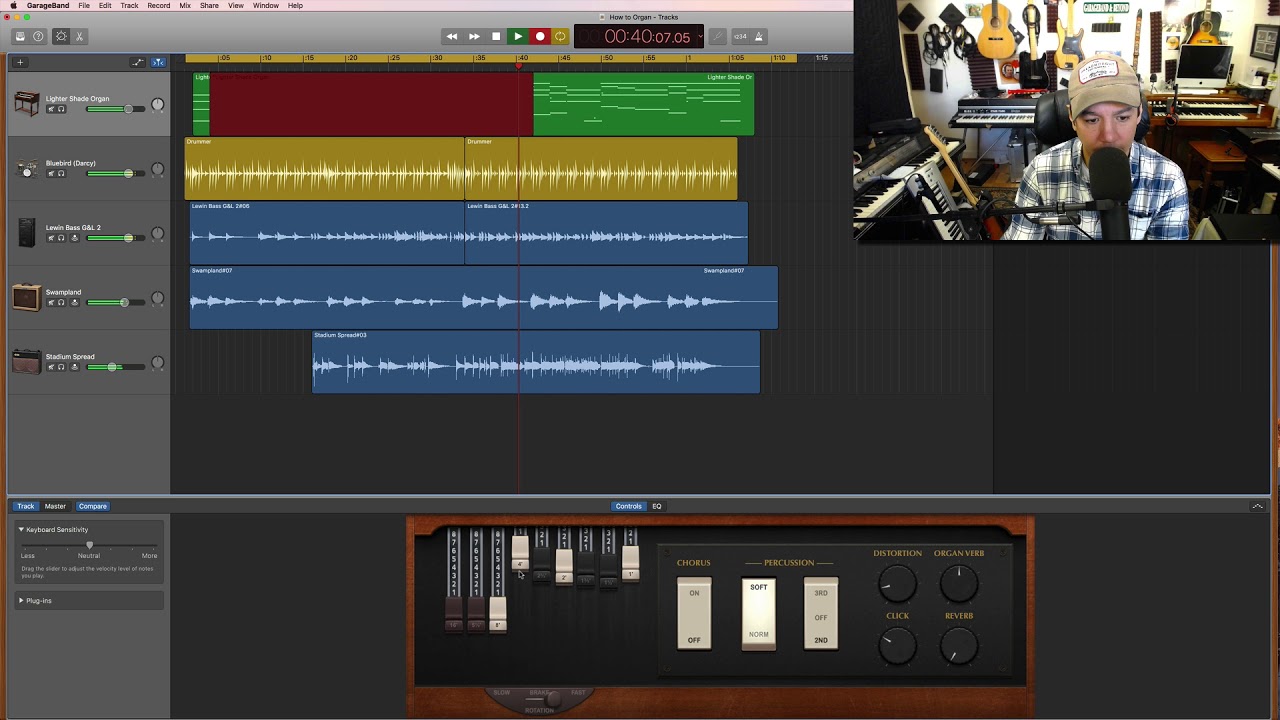Start recording with the red Record button
The width and height of the screenshot is (1280, 720).
540,36
